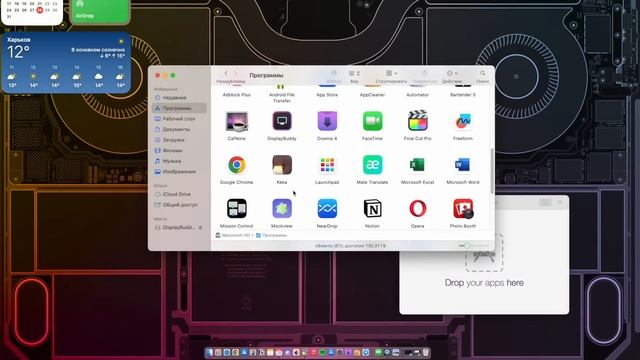Open Trash in the Dock

click(426, 352)
